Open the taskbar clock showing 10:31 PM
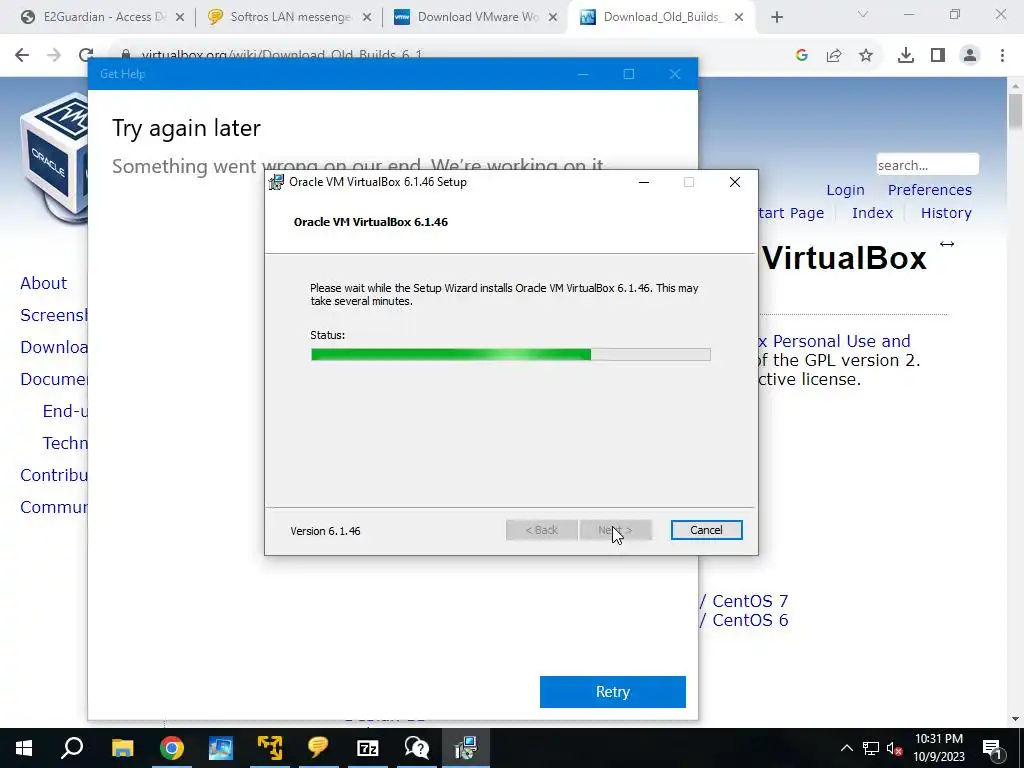Viewport: 1024px width, 768px height. click(939, 748)
